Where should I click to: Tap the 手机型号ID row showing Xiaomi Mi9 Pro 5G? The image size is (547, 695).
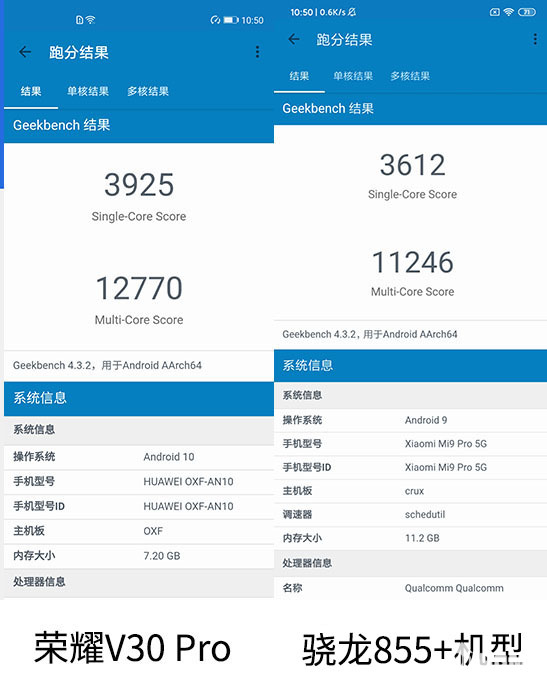point(410,467)
